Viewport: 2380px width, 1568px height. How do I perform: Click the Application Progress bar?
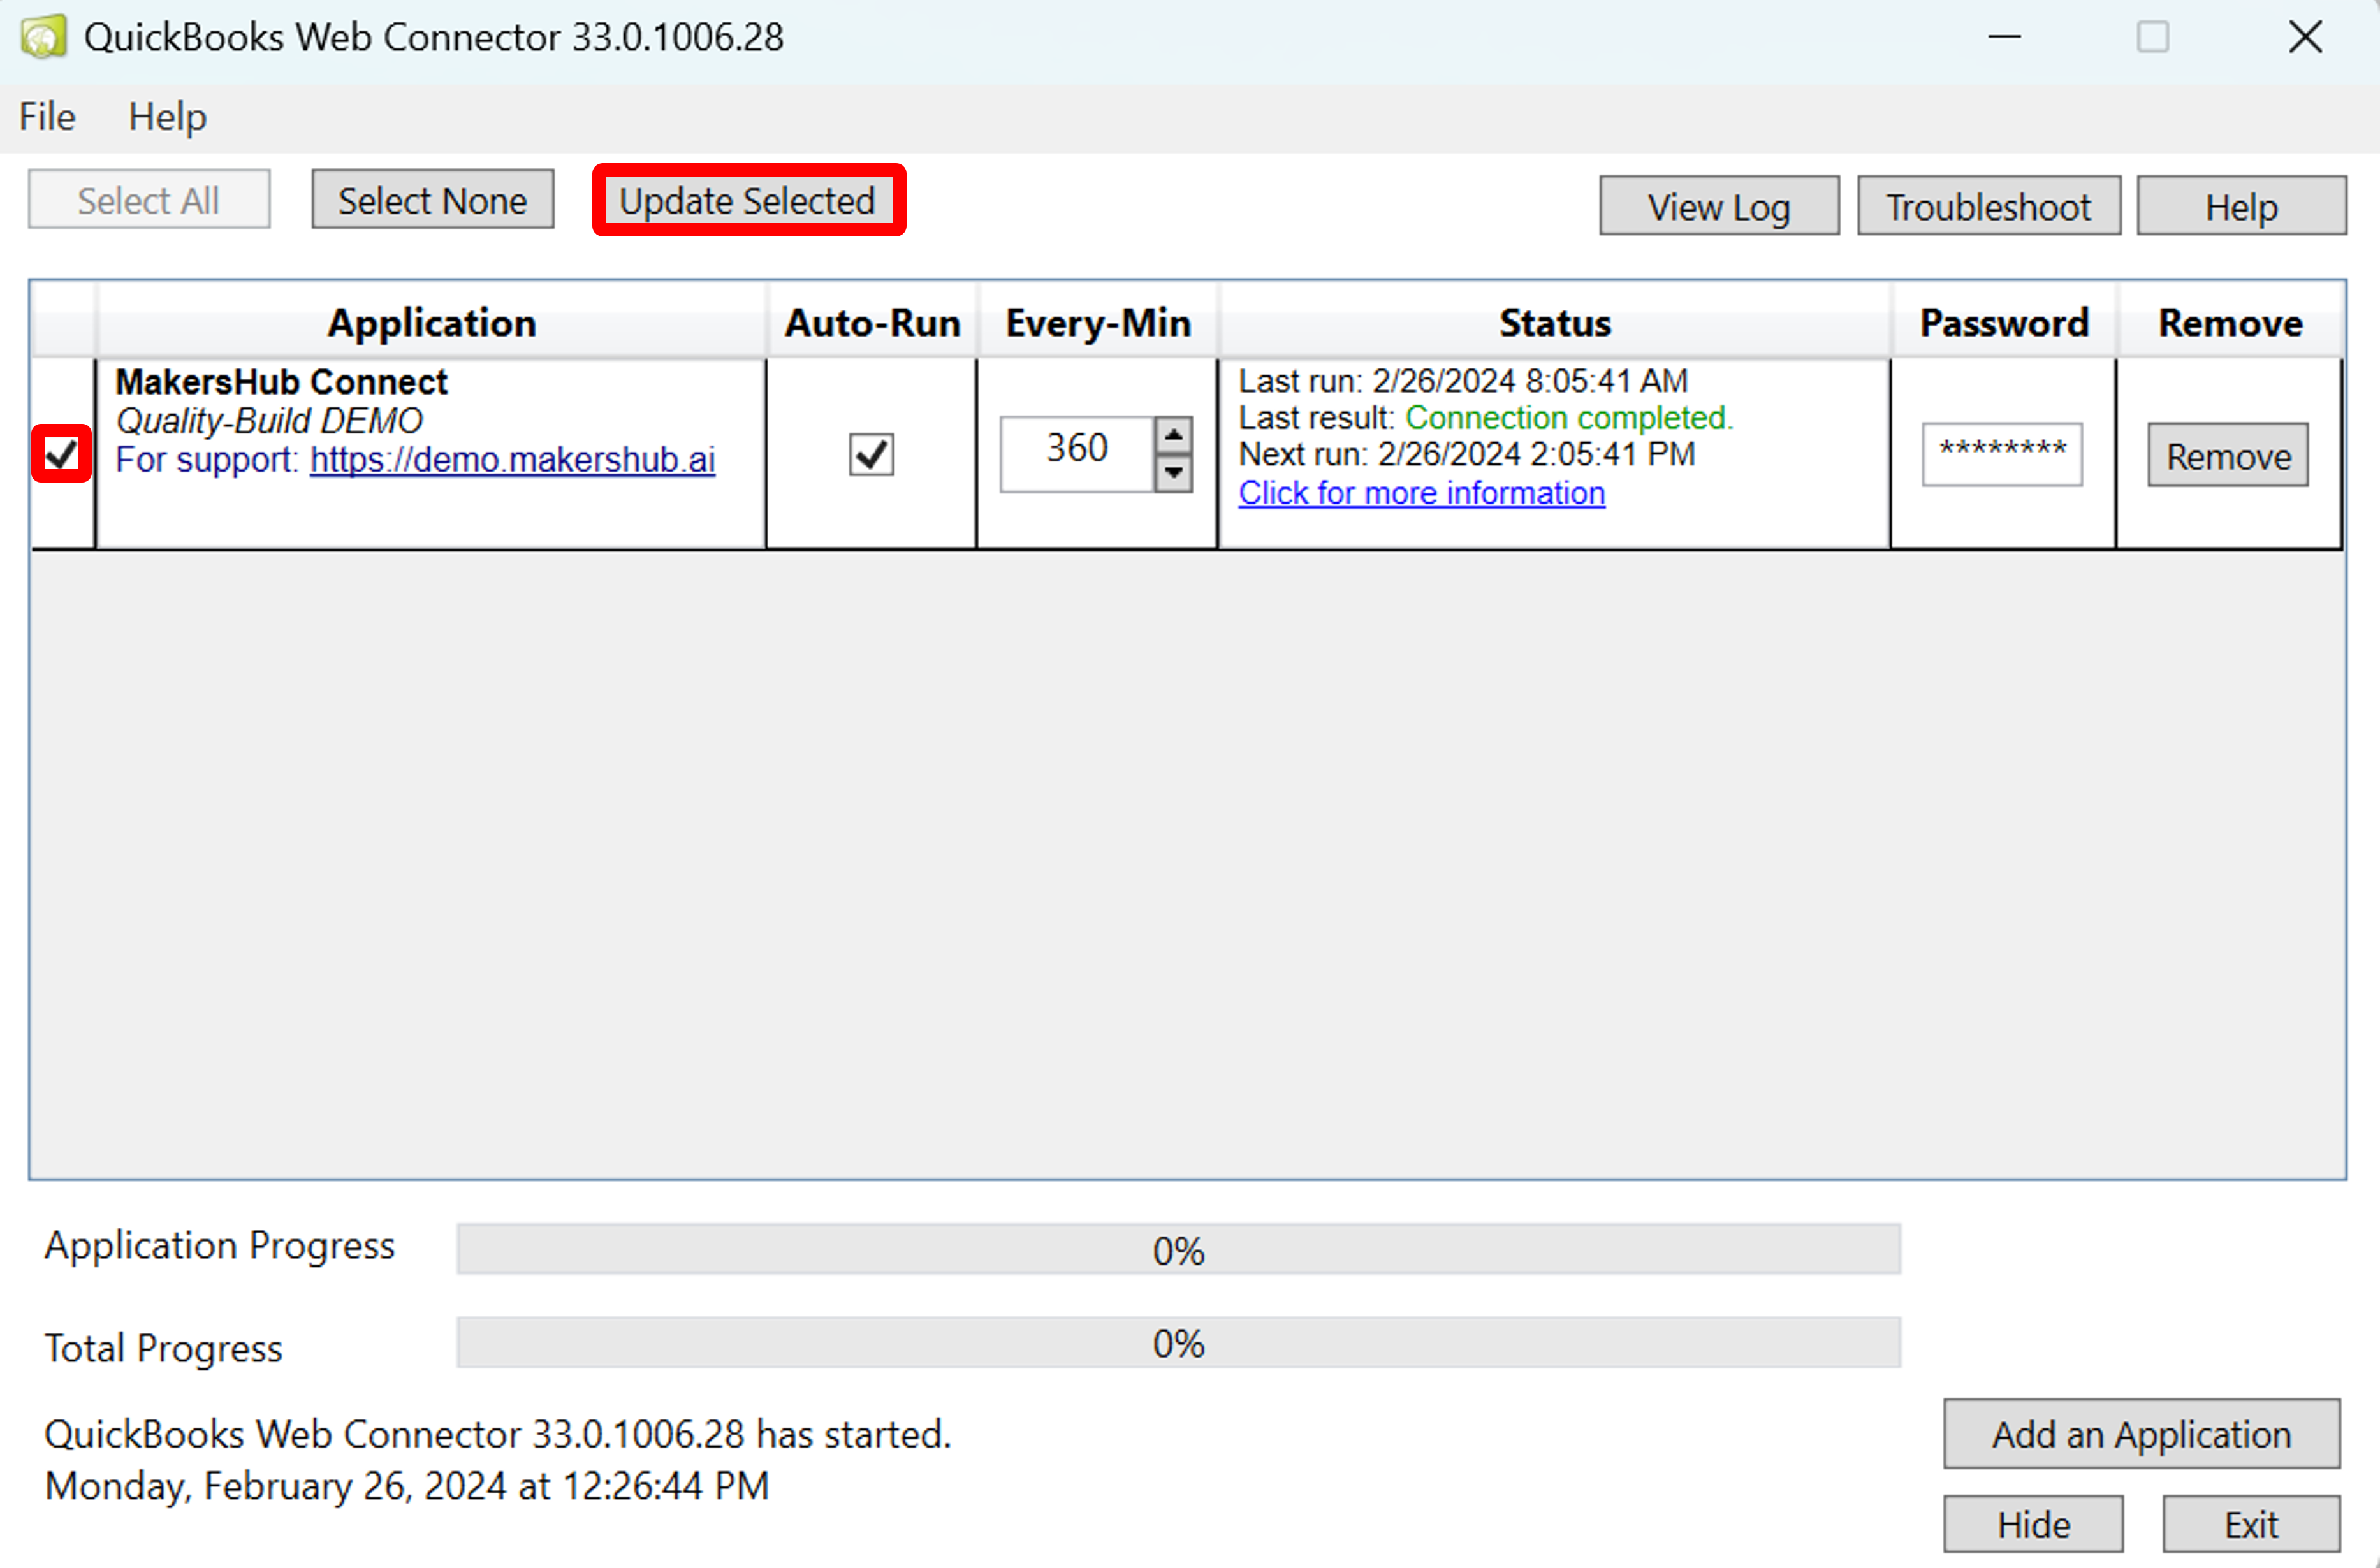click(x=1178, y=1248)
